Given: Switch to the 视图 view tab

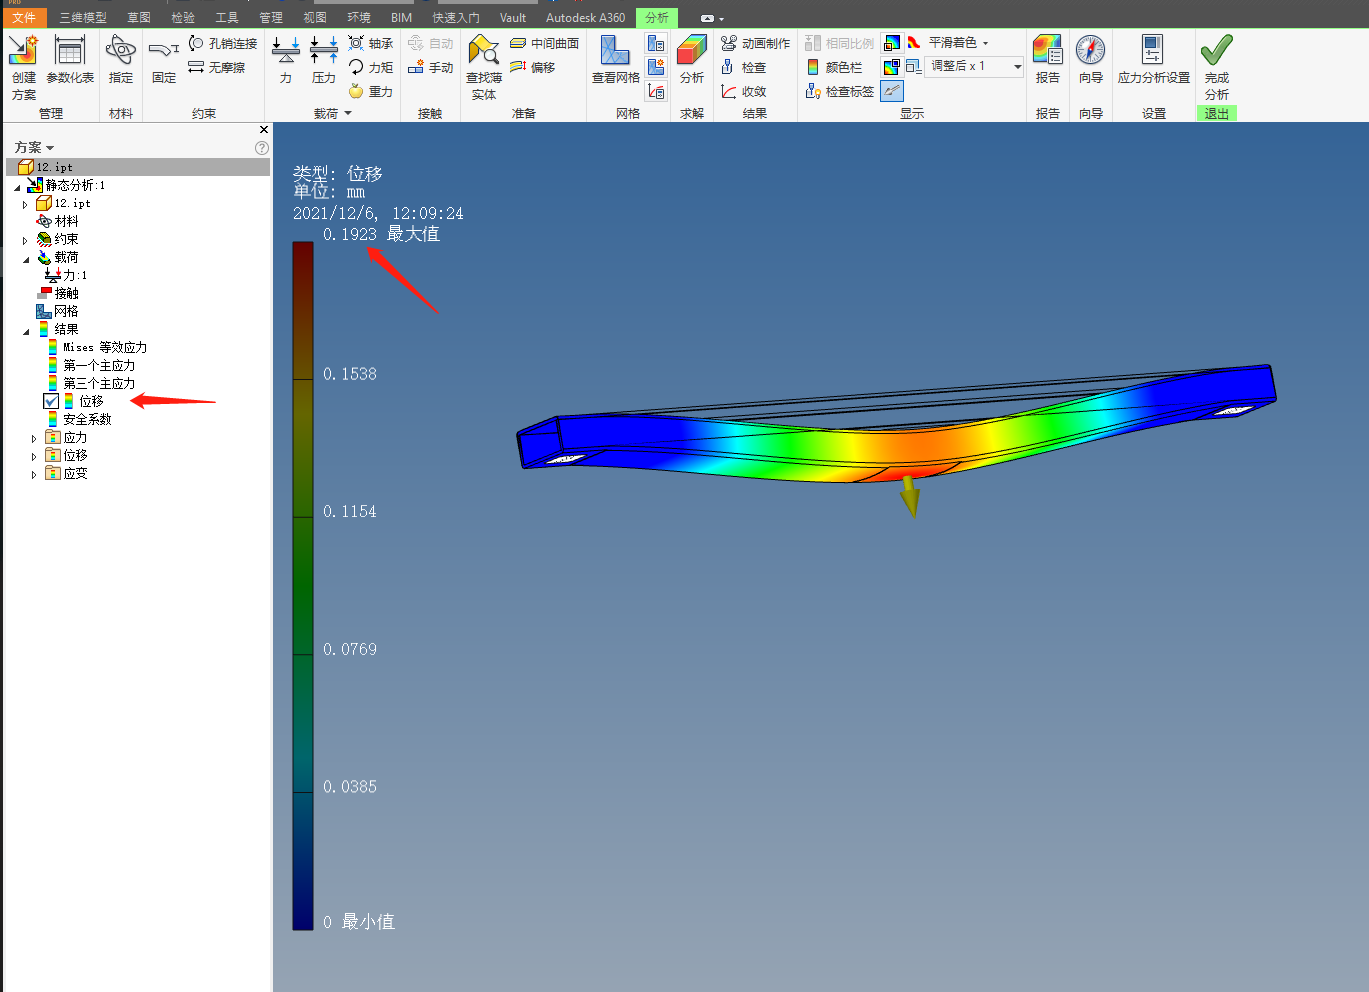Looking at the screenshot, I should point(315,18).
